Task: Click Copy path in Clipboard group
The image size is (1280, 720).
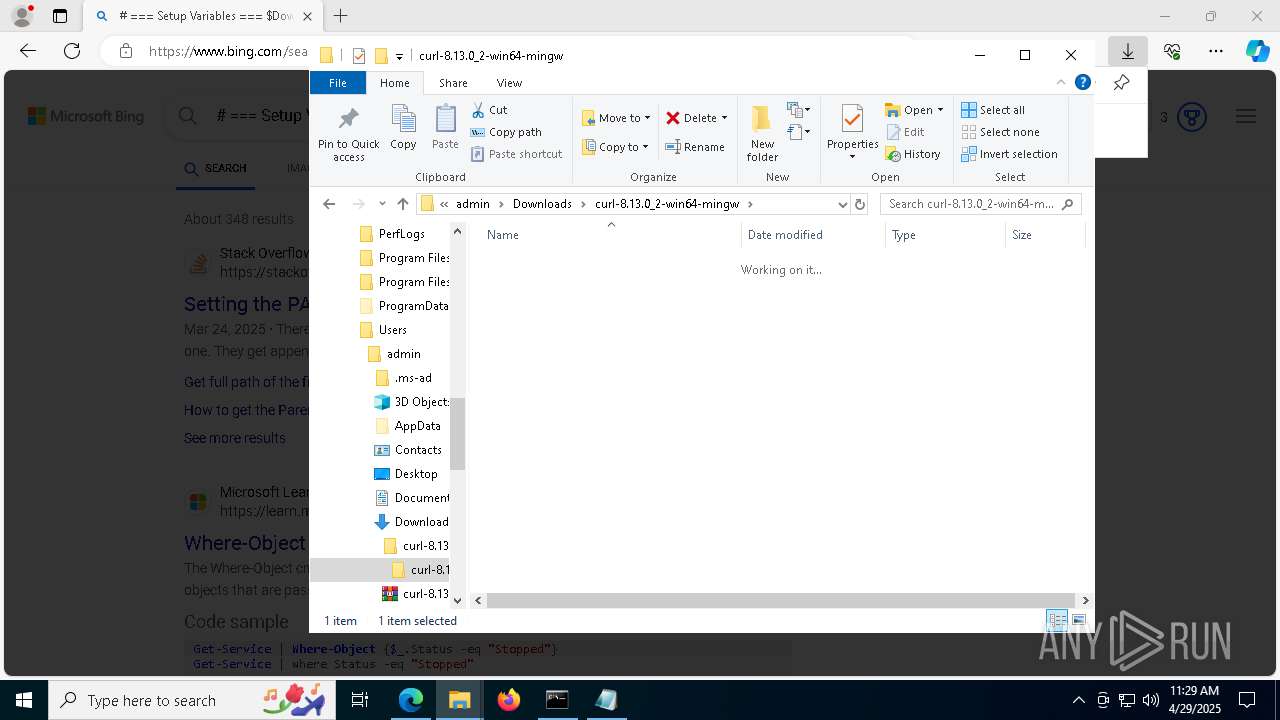Action: point(506,132)
